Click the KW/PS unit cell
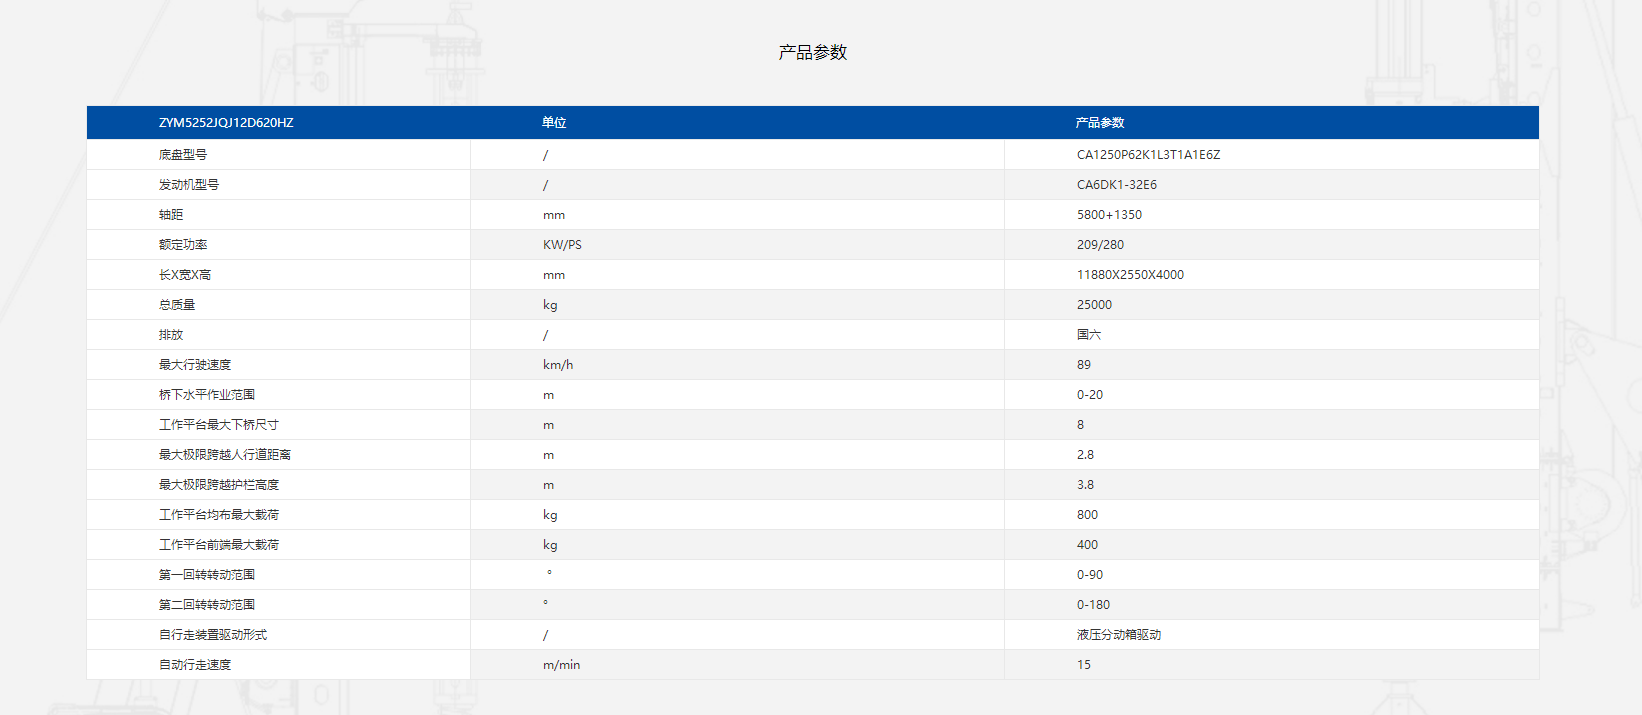This screenshot has width=1642, height=715. click(x=562, y=245)
